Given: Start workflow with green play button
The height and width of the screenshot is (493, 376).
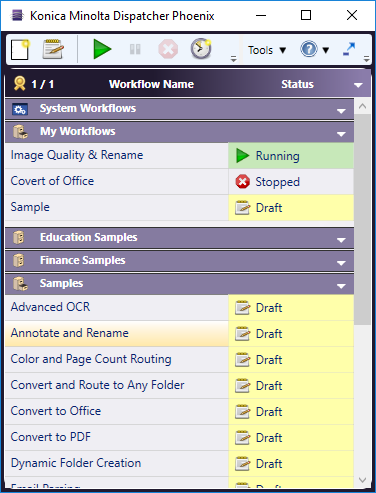Looking at the screenshot, I should point(102,49).
